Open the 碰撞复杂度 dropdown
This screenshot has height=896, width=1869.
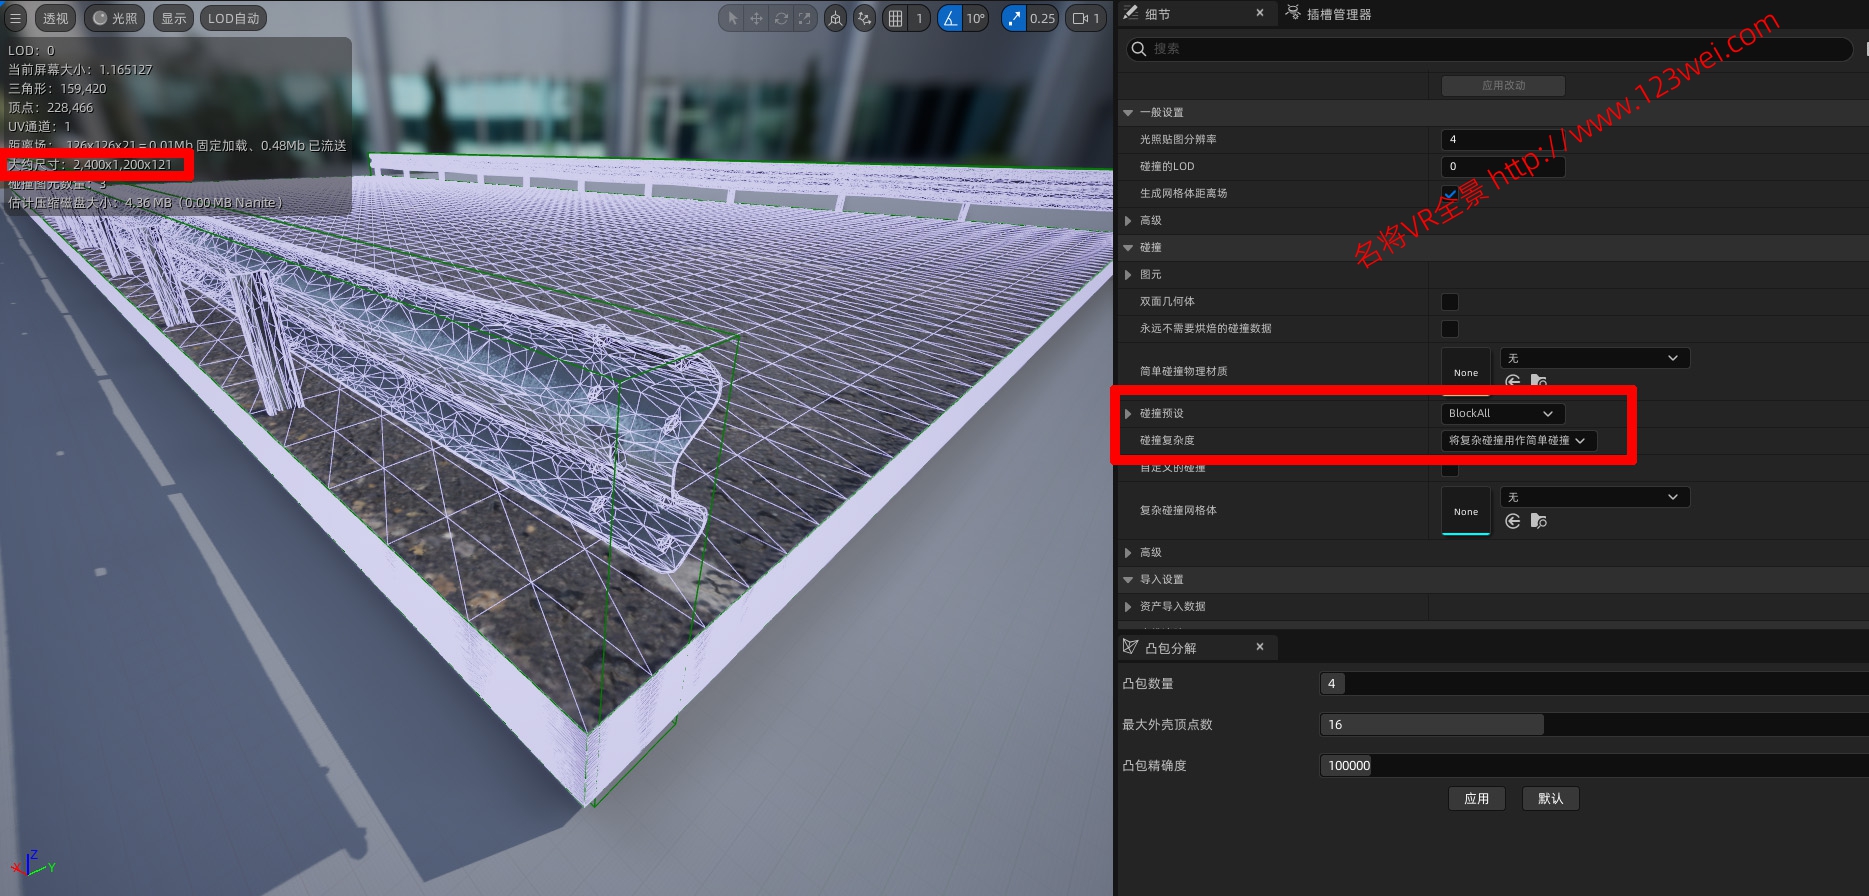[1516, 440]
